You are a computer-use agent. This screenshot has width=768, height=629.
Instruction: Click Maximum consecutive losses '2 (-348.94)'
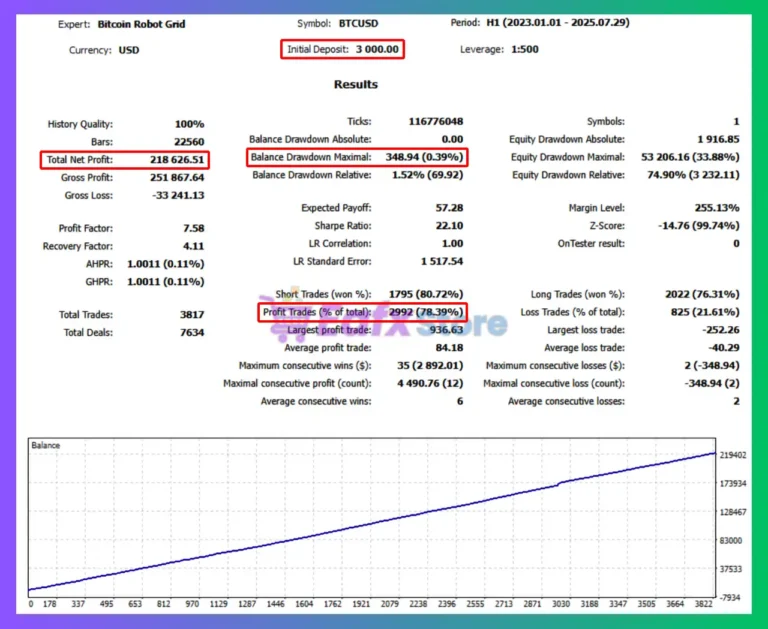pyautogui.click(x=712, y=365)
